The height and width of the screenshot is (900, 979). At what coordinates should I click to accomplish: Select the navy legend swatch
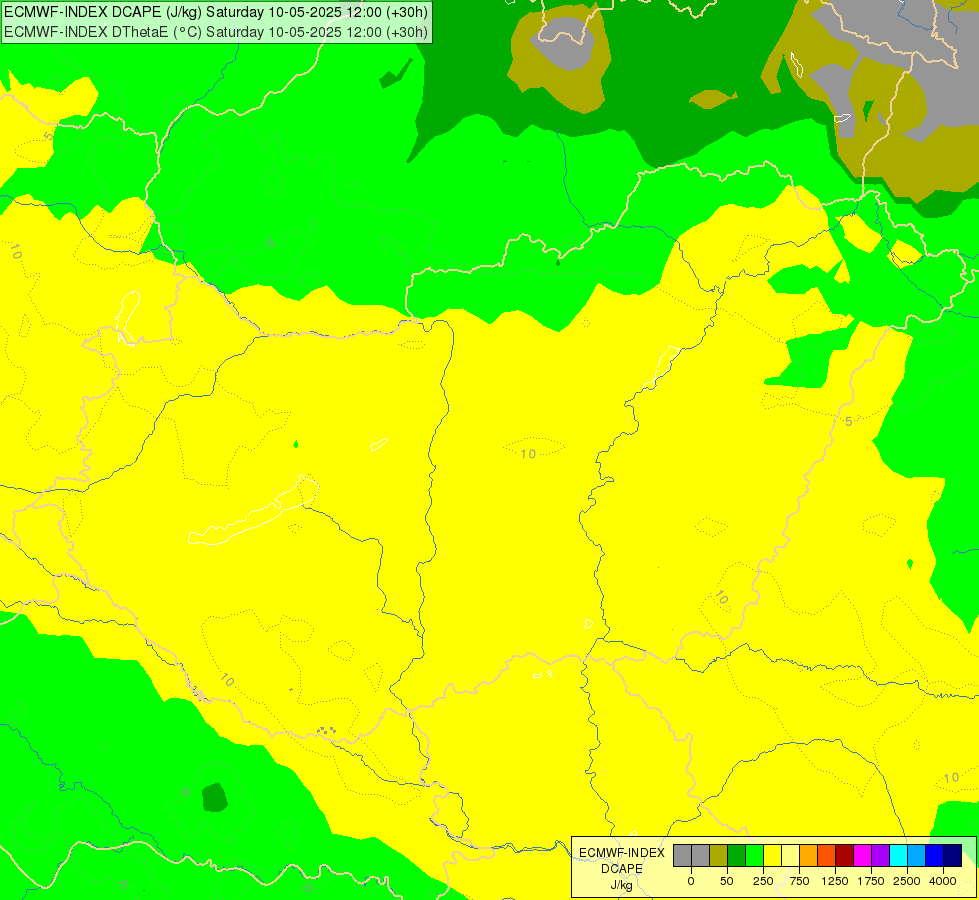point(953,856)
